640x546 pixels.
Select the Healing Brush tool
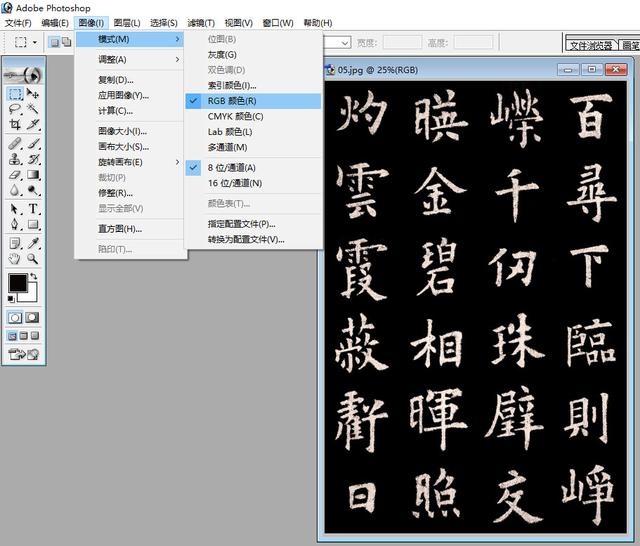click(16, 144)
